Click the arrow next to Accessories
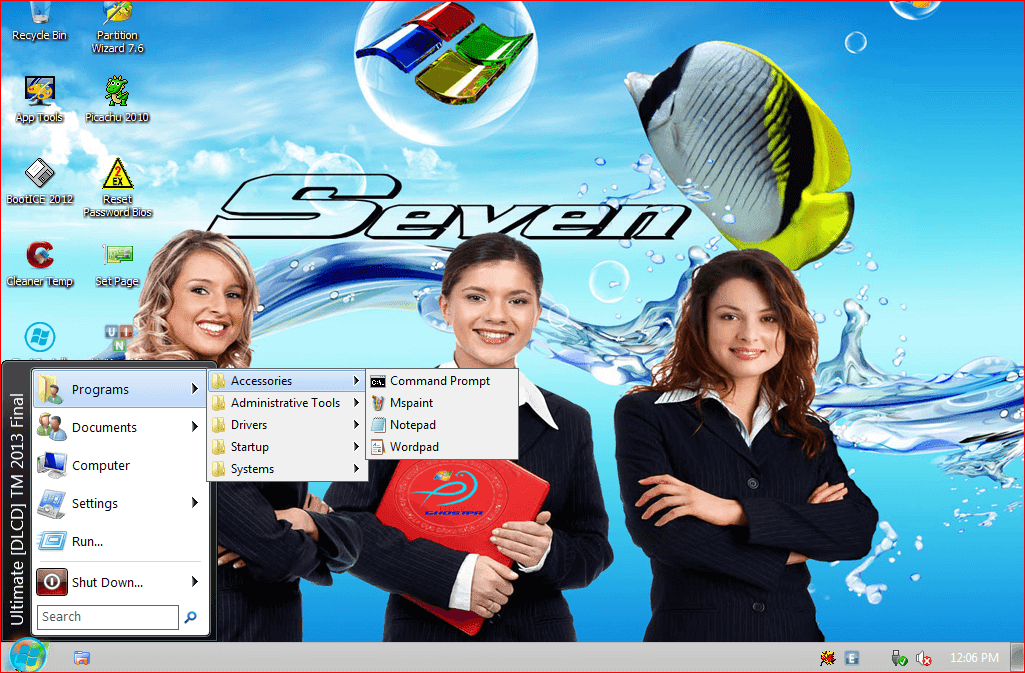Image resolution: width=1025 pixels, height=673 pixels. (x=356, y=380)
